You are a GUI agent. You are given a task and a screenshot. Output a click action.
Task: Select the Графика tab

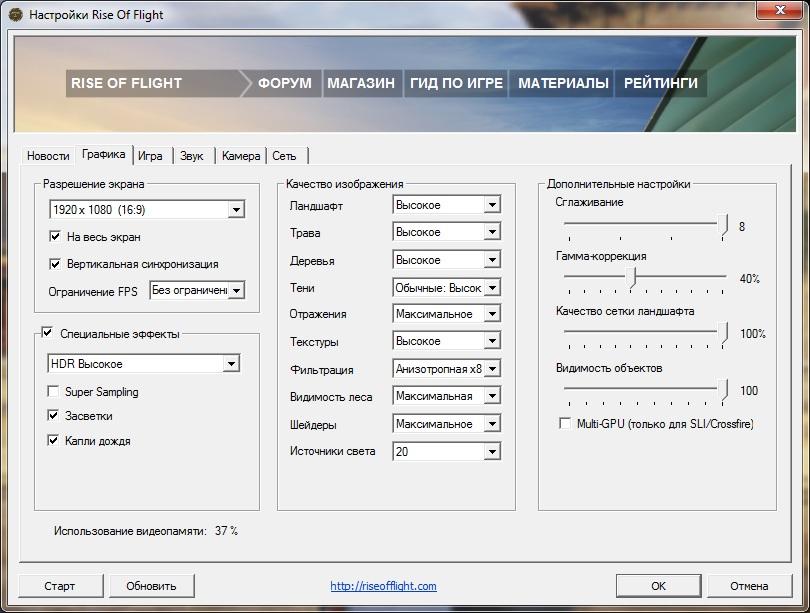[103, 154]
